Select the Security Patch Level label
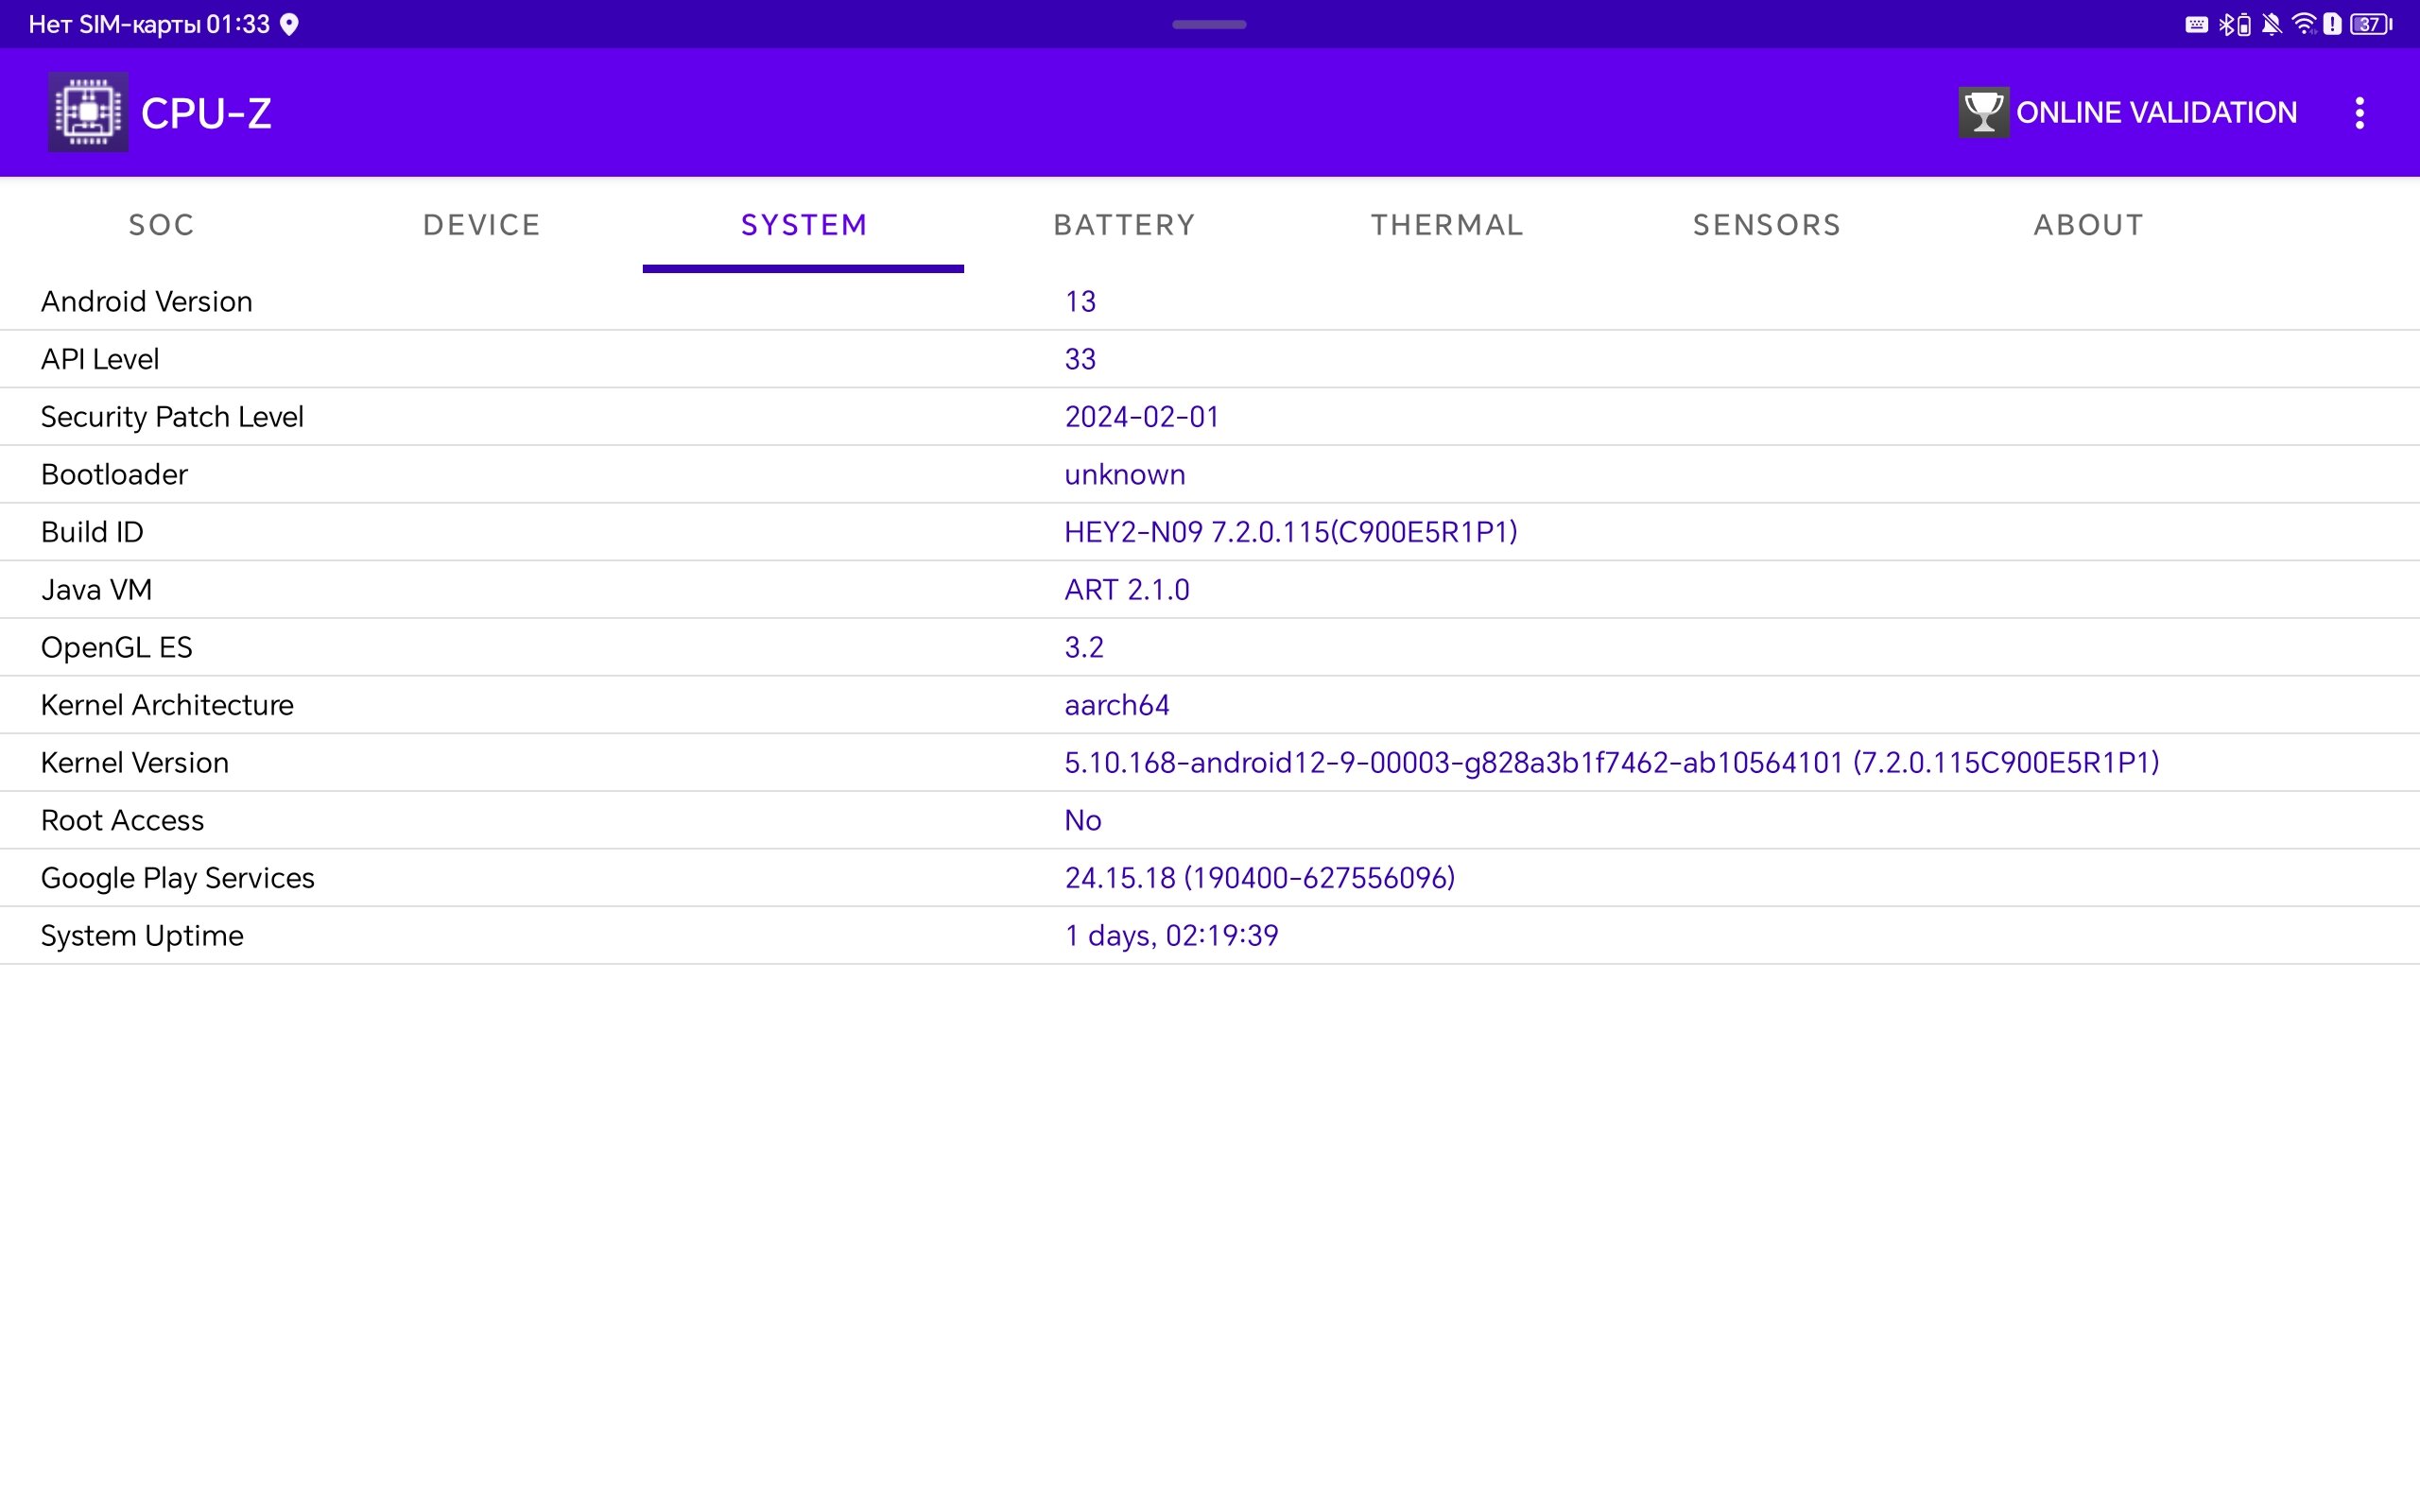Viewport: 2420px width, 1512px height. click(172, 417)
